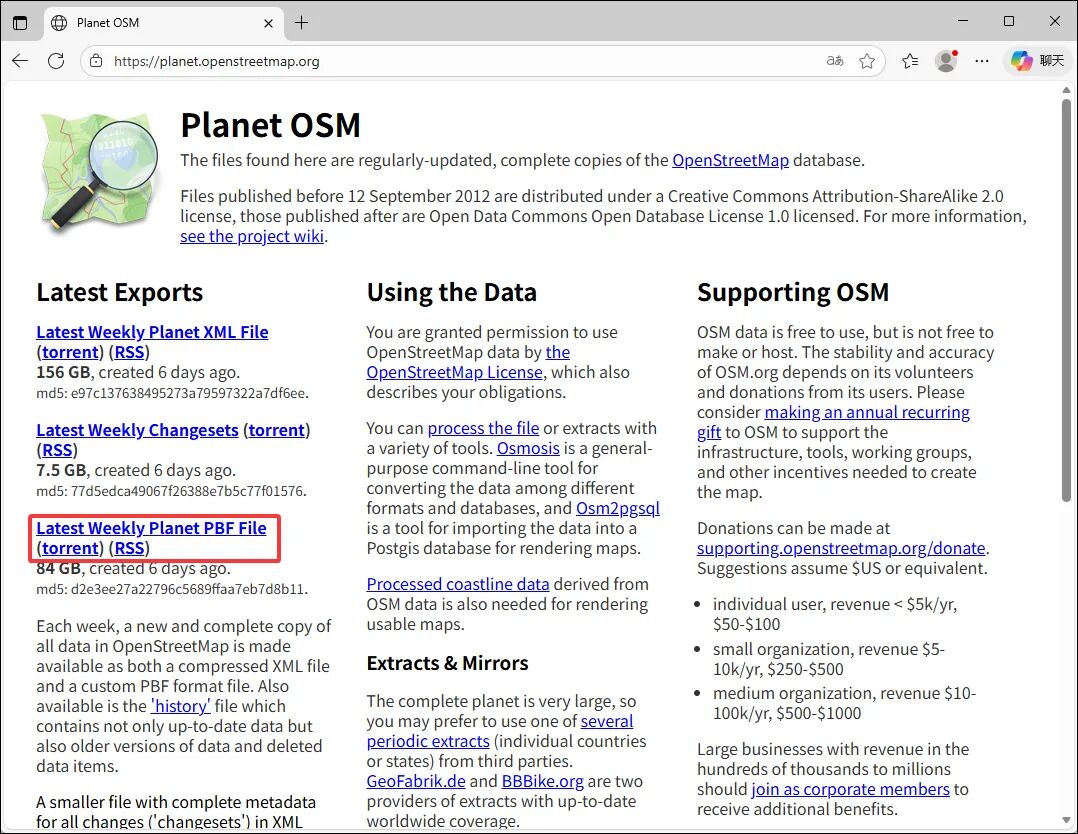Click the Planet OSM magnifier logo
The image size is (1078, 834).
[x=100, y=172]
